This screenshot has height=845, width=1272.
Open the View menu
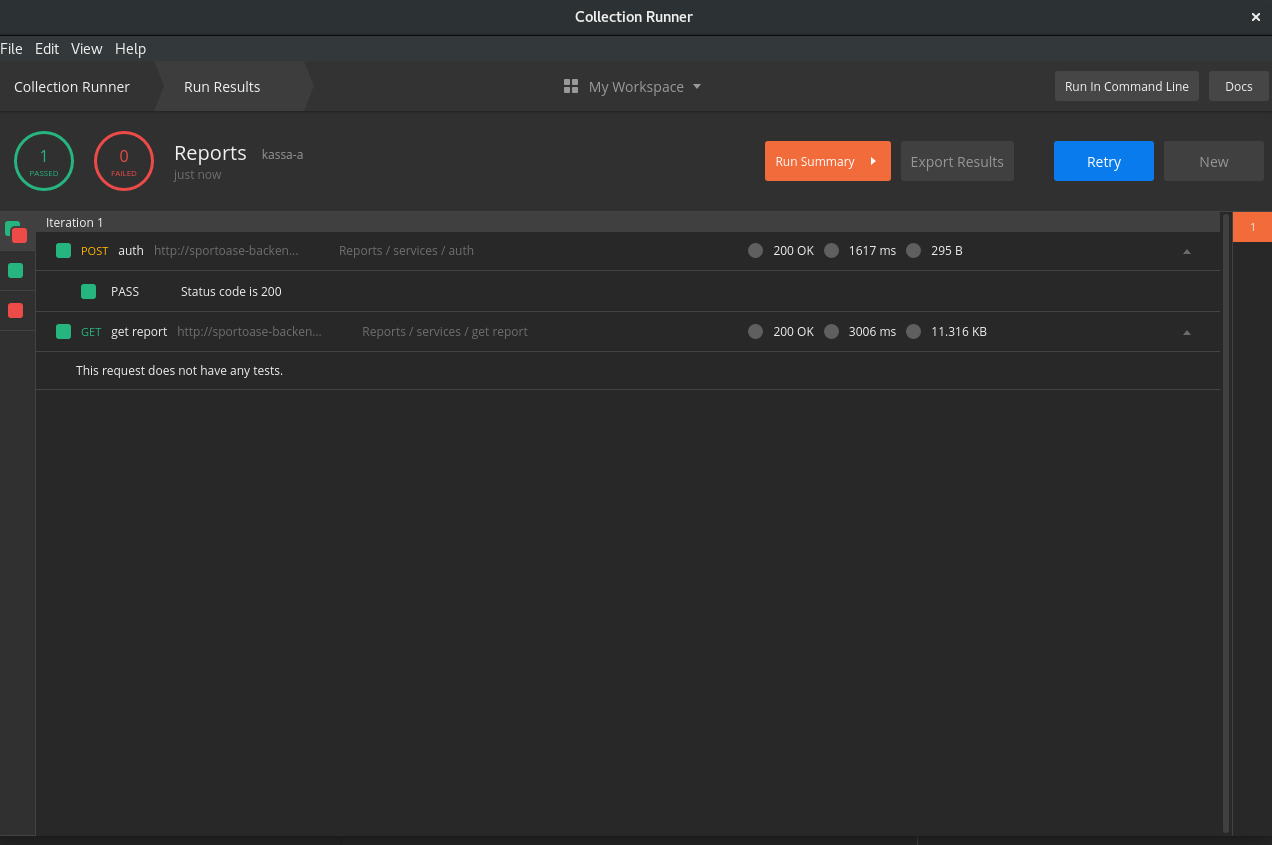(x=87, y=48)
